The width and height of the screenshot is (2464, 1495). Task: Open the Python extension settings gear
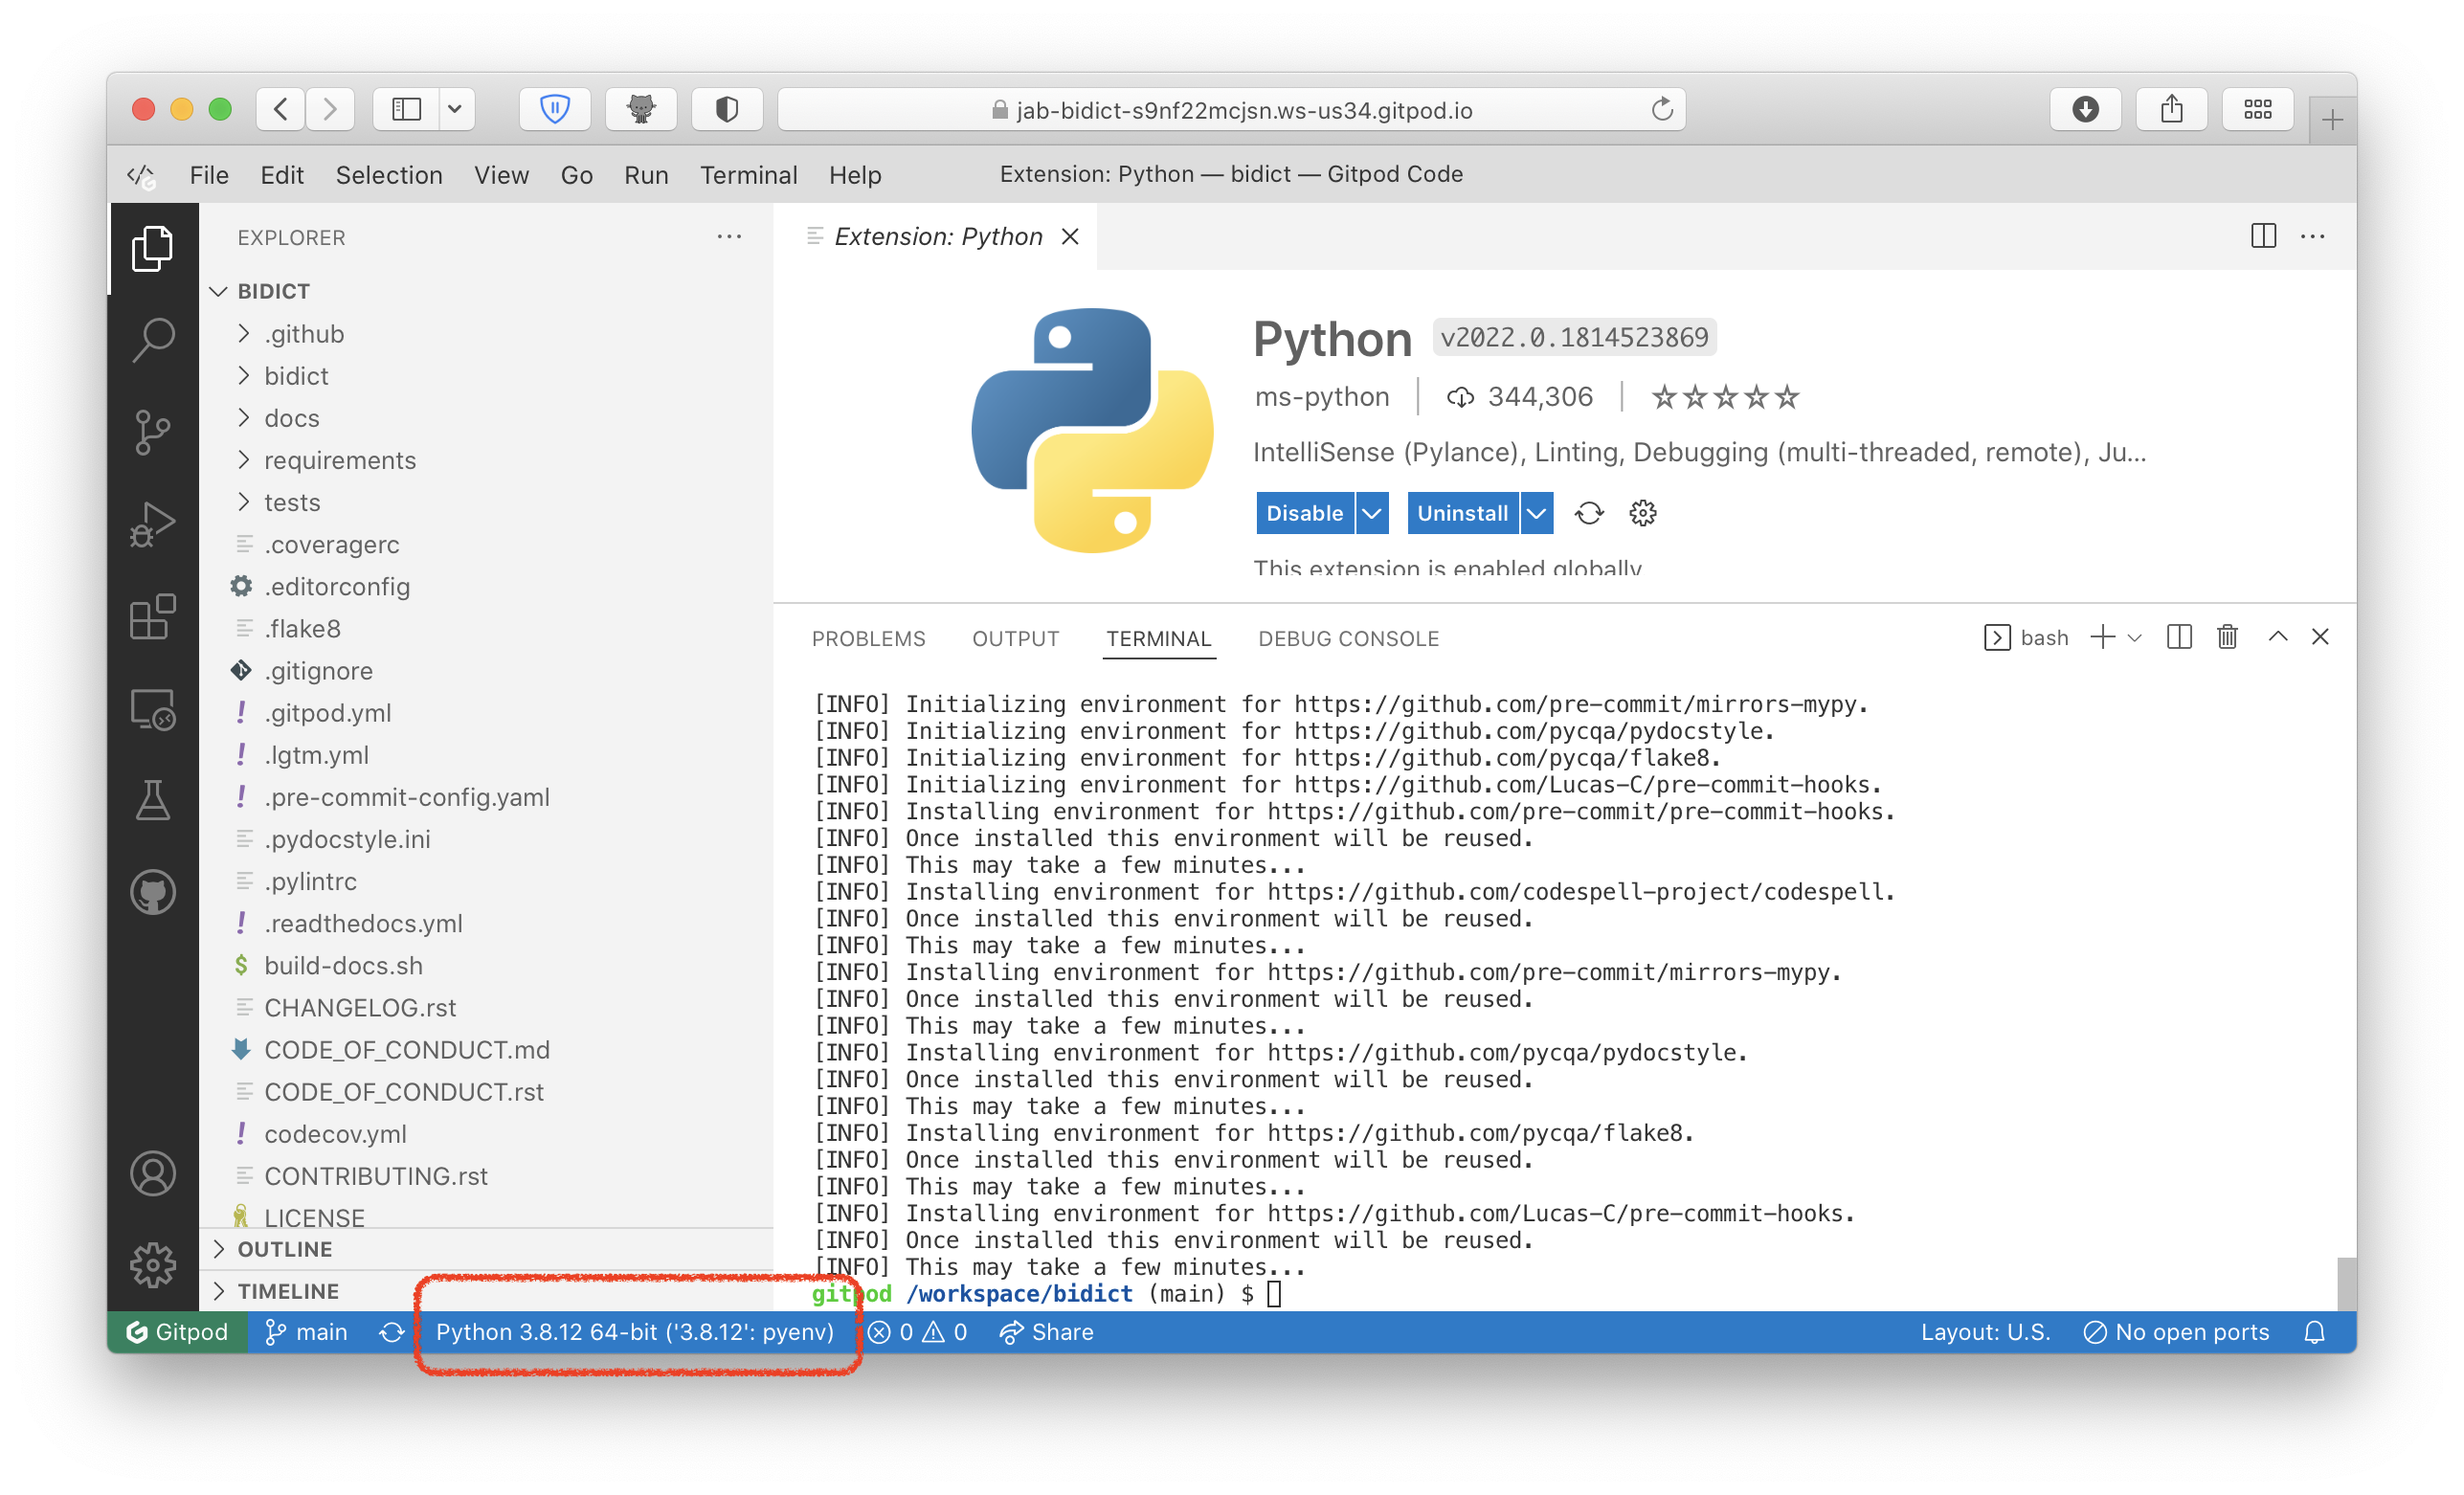pos(1641,513)
